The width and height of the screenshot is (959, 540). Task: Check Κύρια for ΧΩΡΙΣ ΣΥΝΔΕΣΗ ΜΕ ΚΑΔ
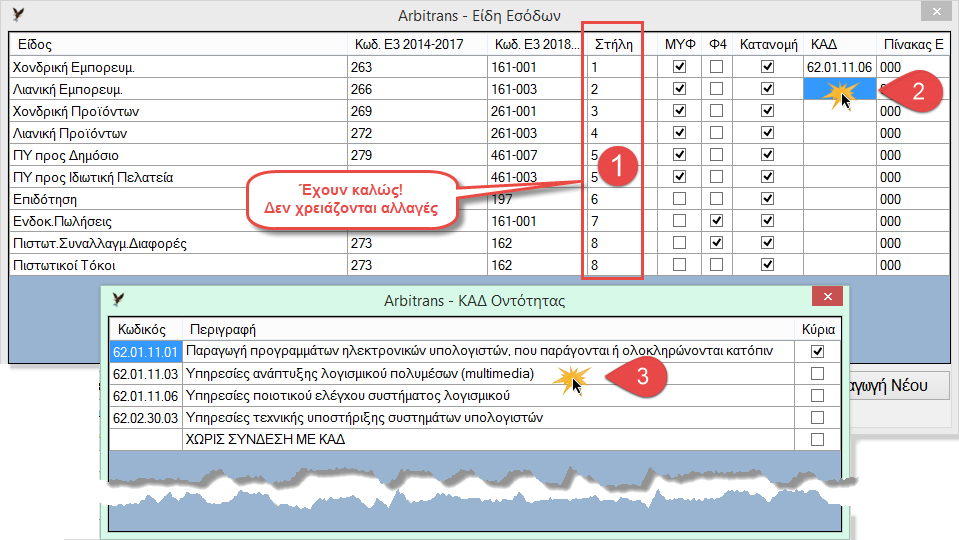[817, 440]
